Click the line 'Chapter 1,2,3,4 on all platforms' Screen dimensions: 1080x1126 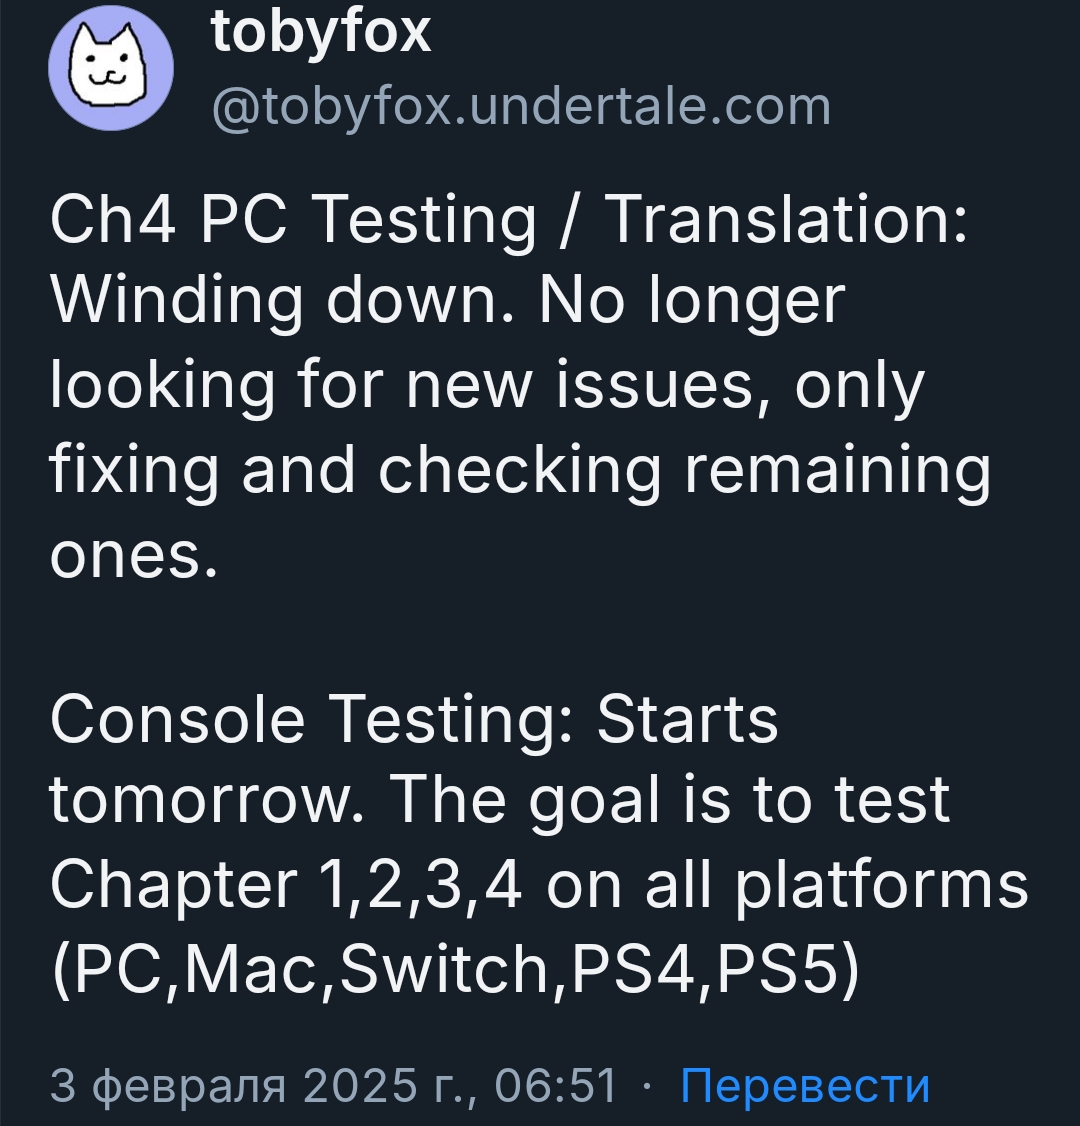tap(539, 885)
